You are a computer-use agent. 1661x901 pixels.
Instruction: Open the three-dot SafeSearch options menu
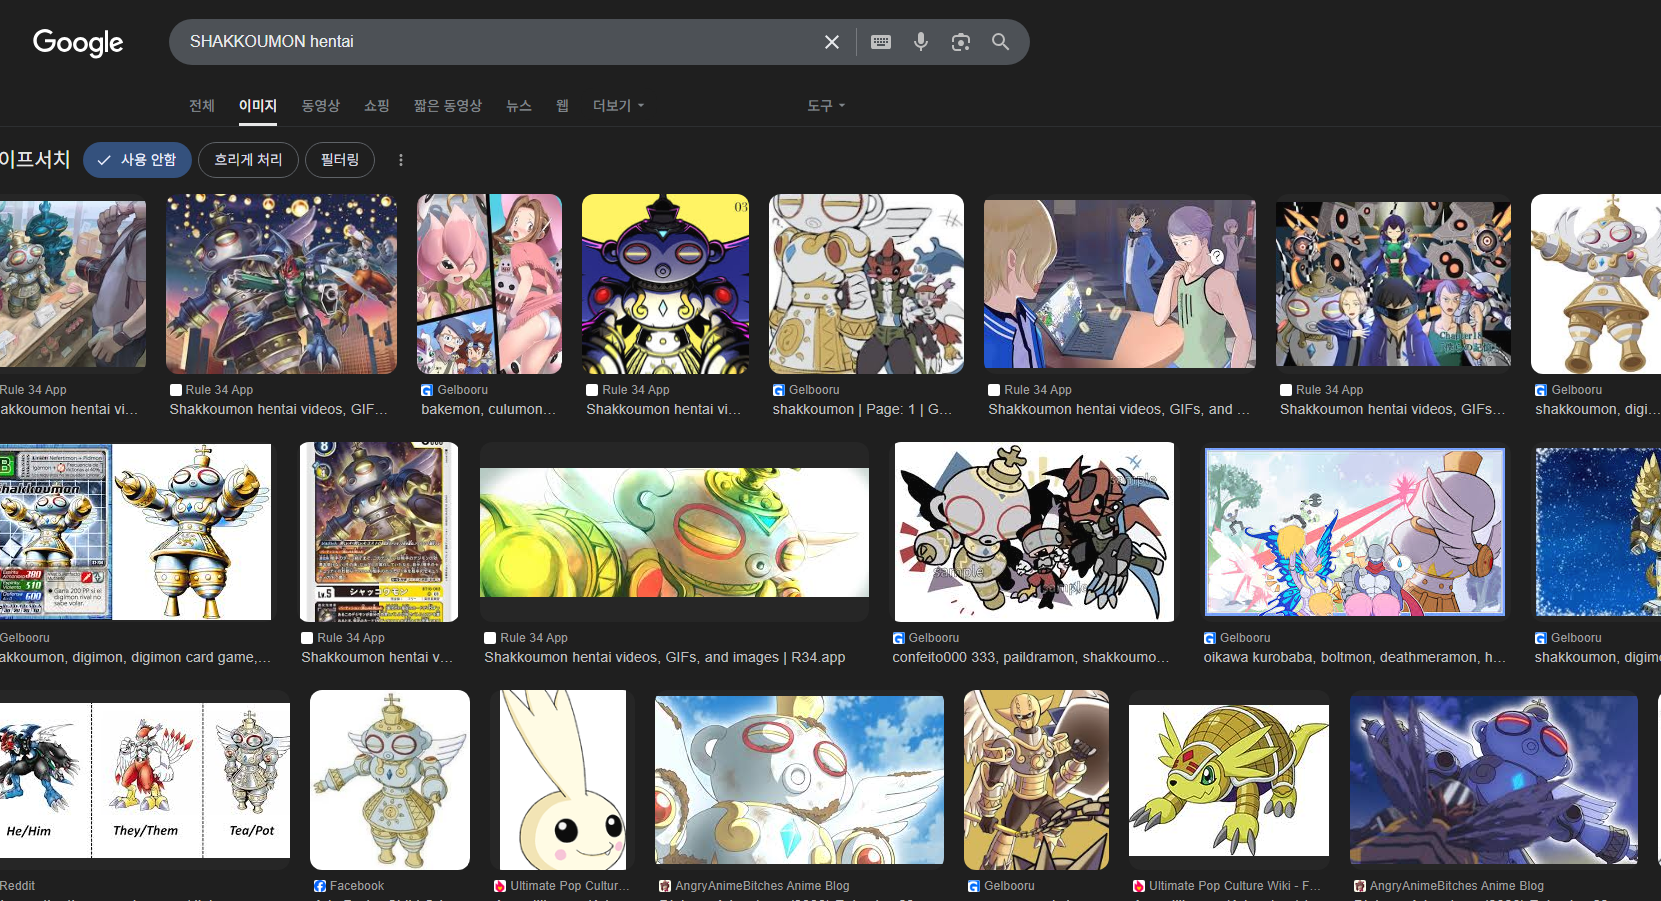pos(401,160)
